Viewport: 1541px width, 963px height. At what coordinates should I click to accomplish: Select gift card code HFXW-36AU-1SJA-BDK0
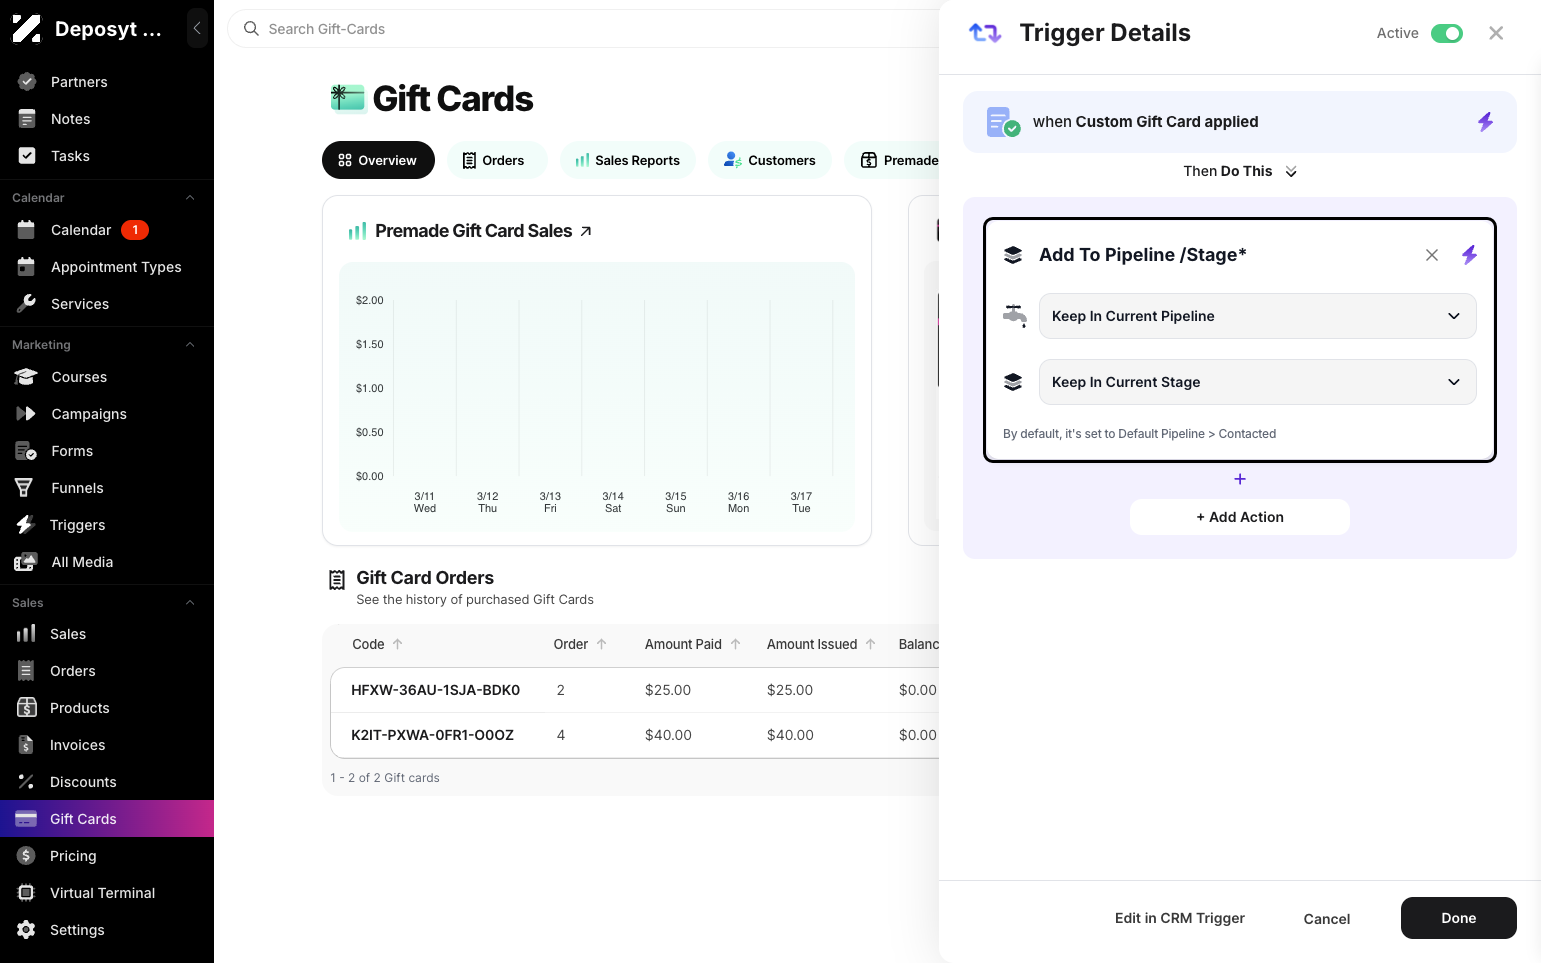[435, 690]
